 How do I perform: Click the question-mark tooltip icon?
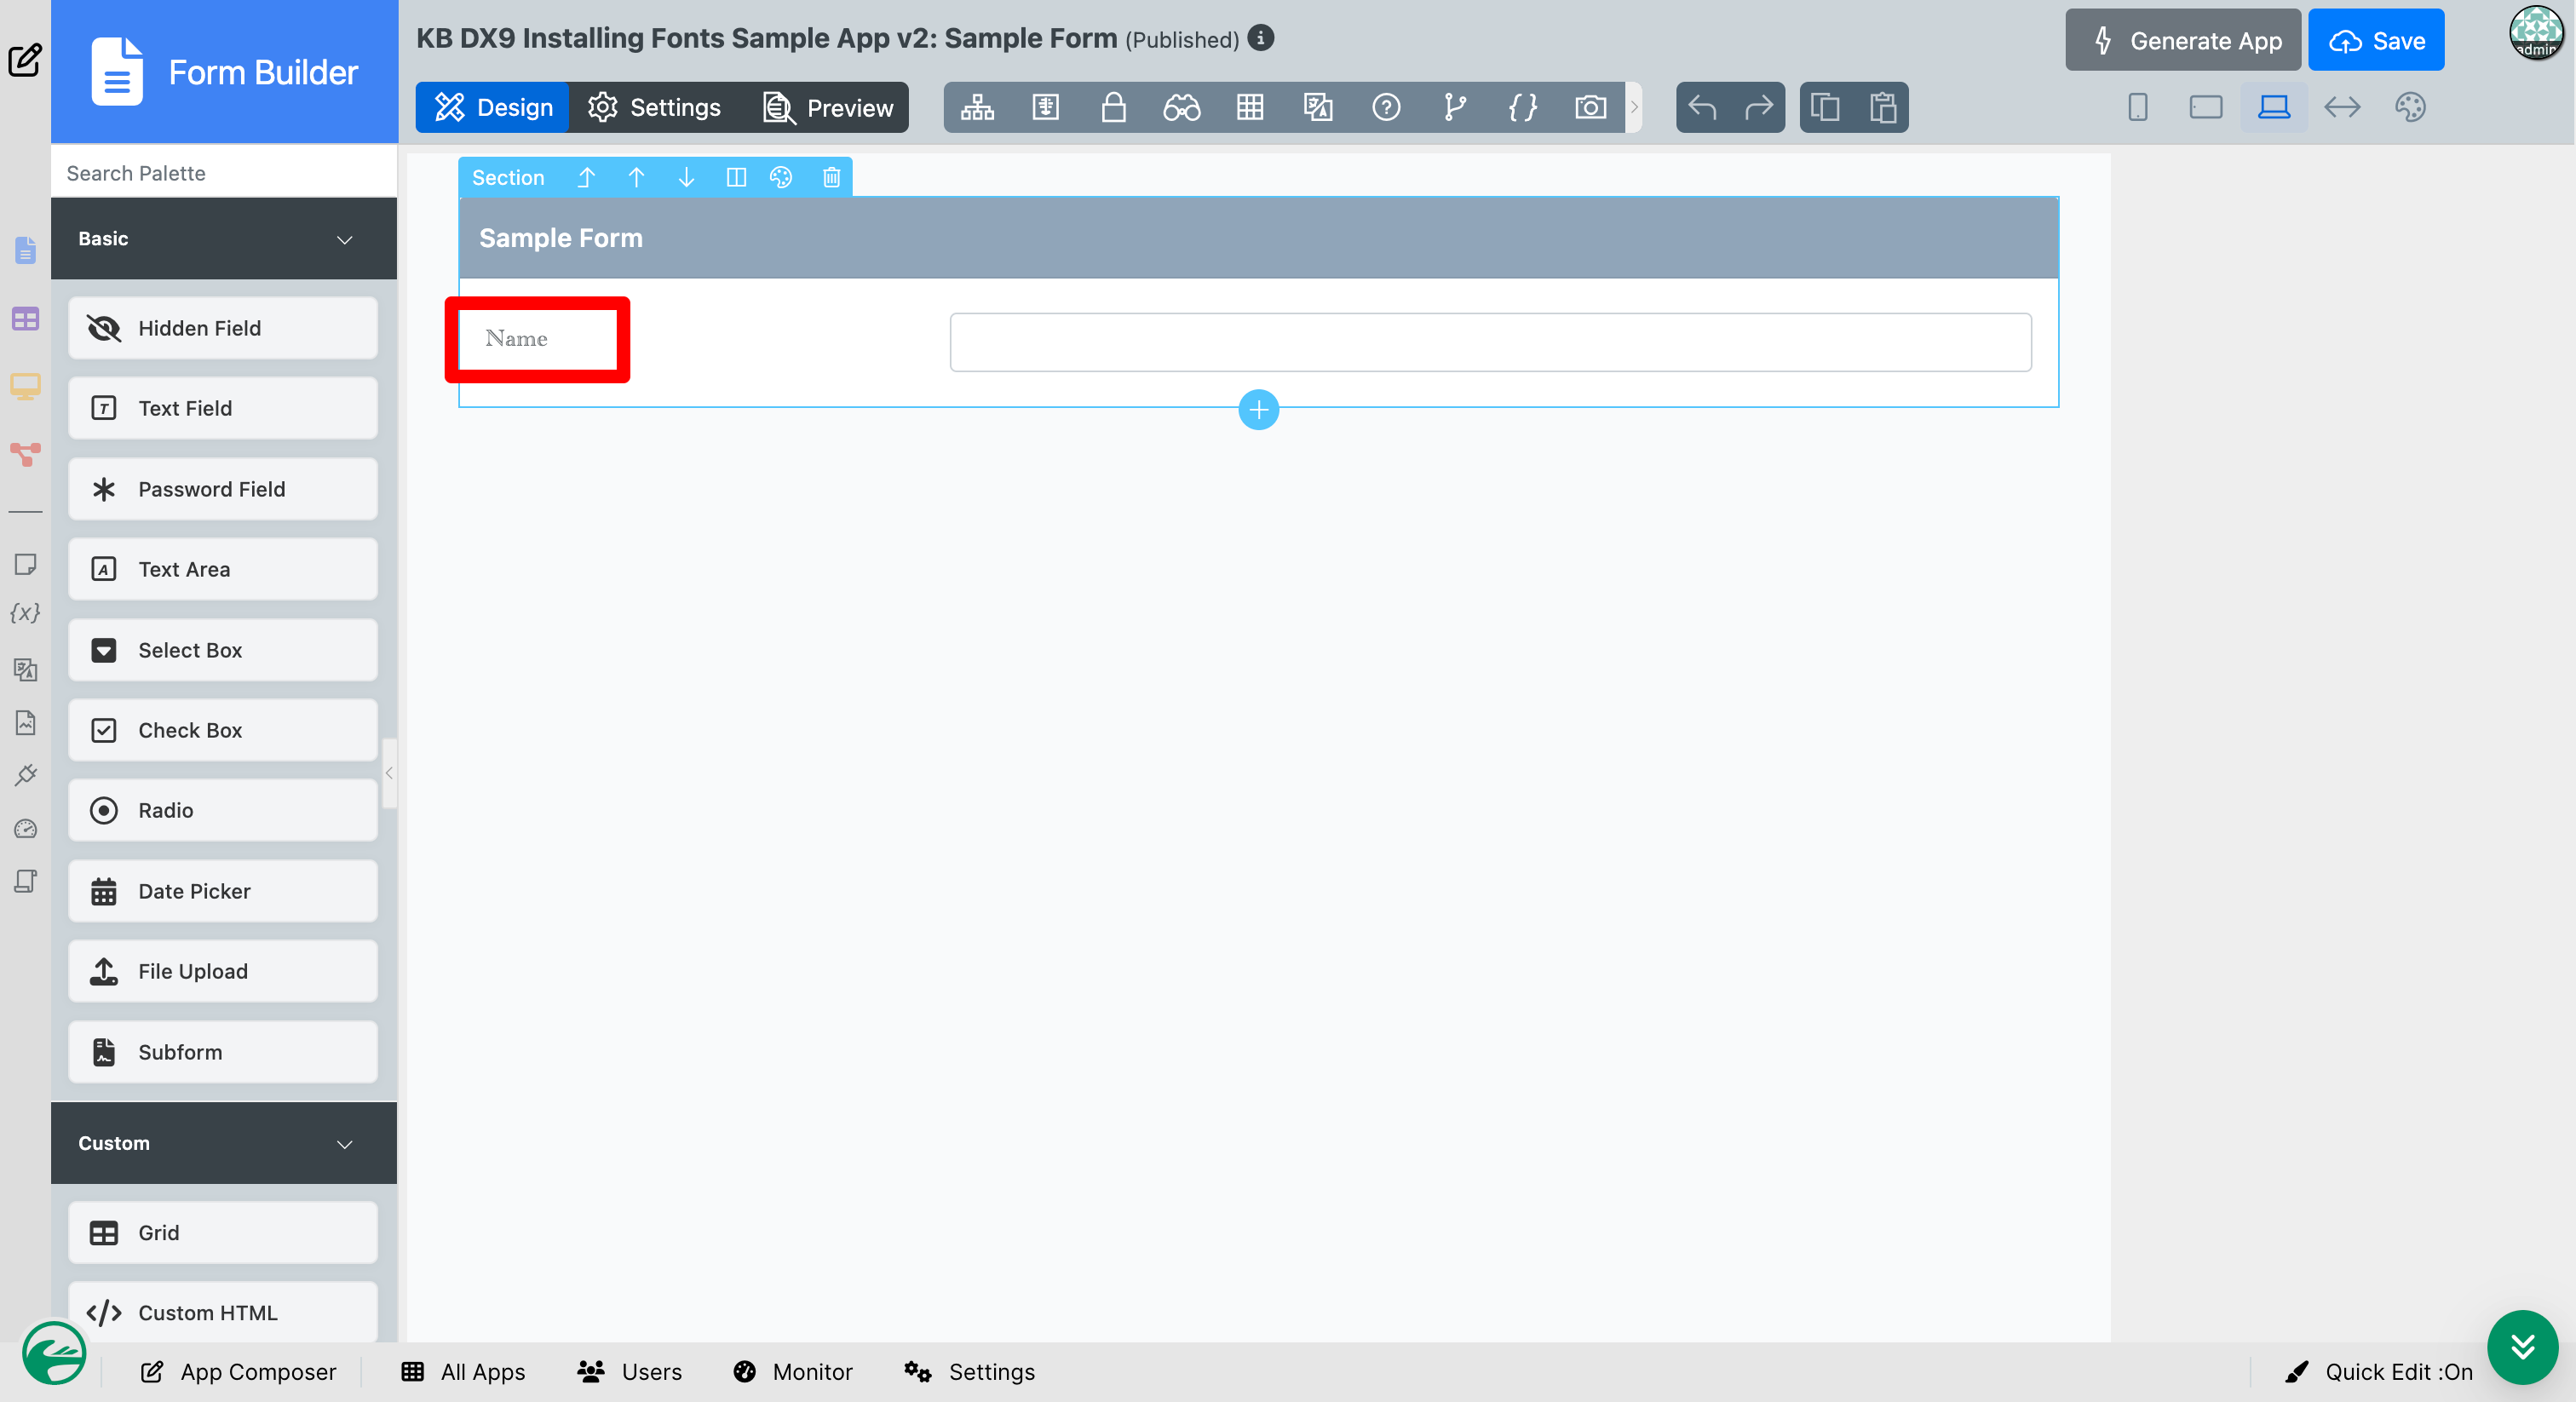1386,107
